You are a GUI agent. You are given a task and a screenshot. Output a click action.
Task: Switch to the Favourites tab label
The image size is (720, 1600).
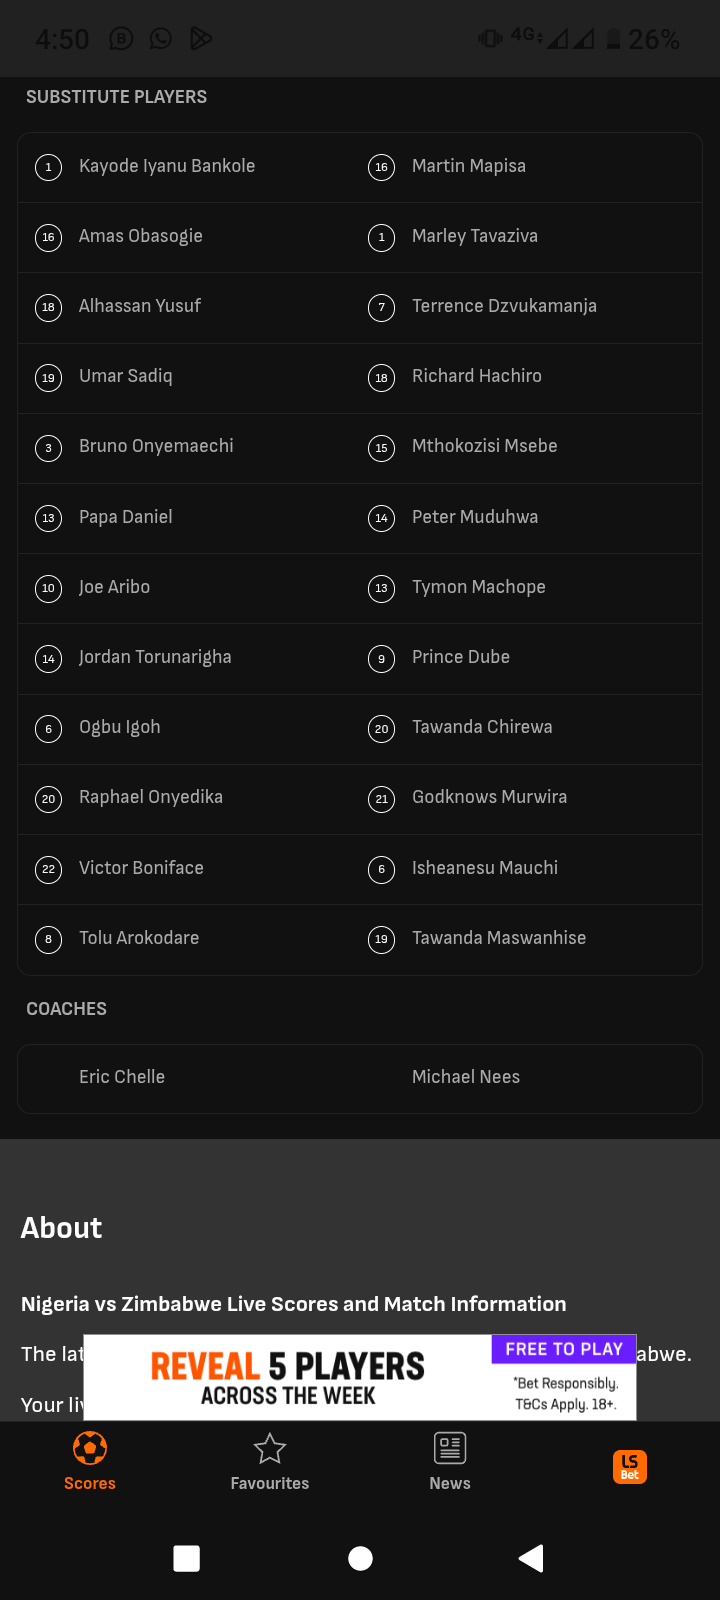pyautogui.click(x=270, y=1483)
